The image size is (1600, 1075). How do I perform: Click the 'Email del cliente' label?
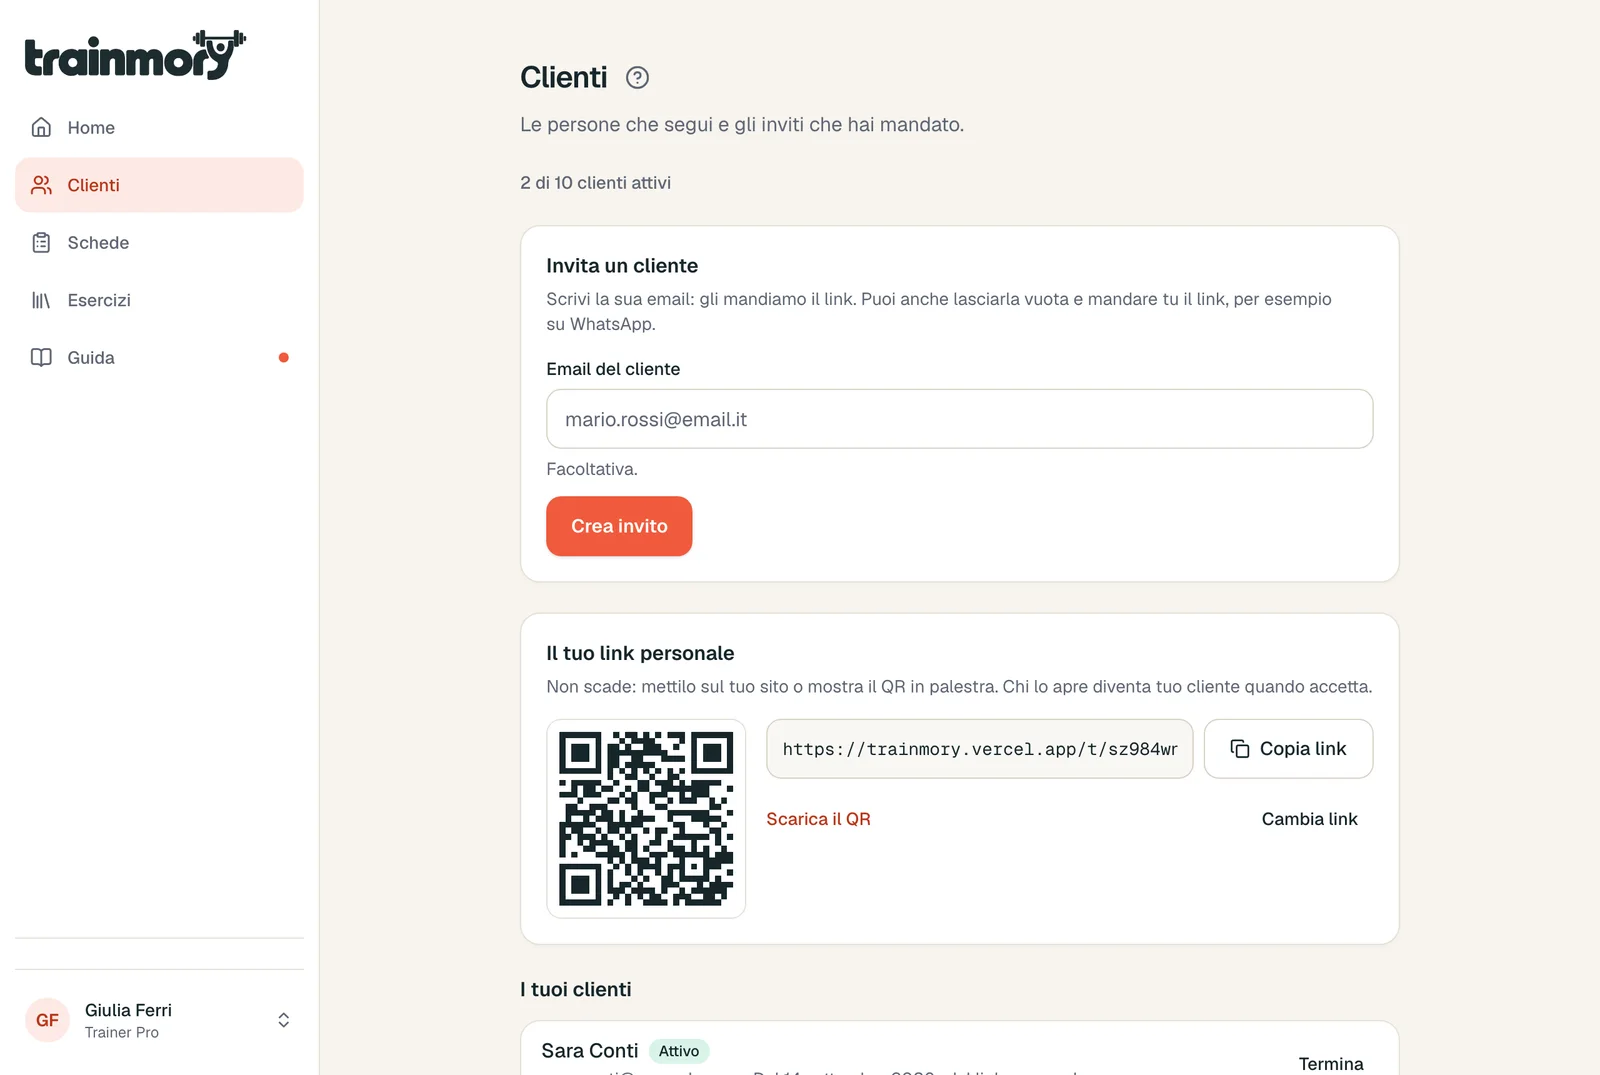613,369
